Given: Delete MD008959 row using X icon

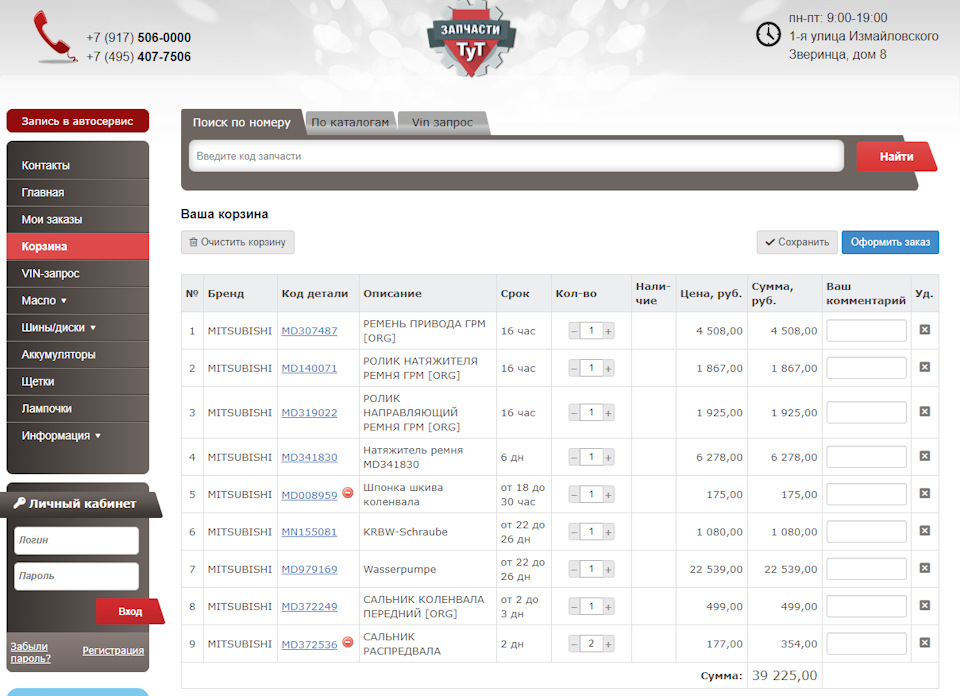Looking at the screenshot, I should click(924, 493).
